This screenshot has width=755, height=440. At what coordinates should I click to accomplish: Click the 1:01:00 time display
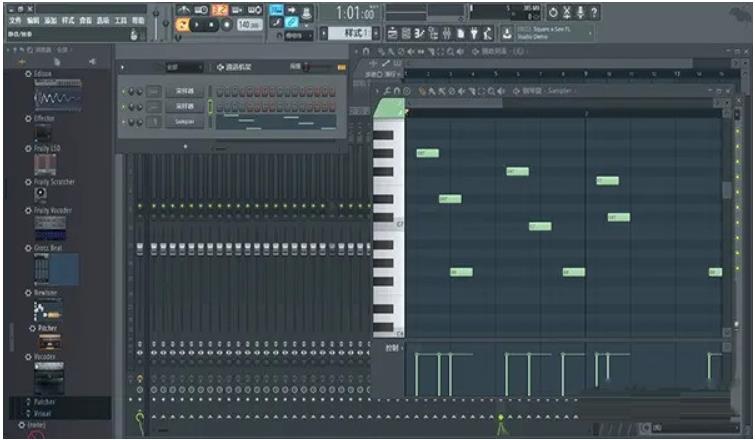coord(355,13)
